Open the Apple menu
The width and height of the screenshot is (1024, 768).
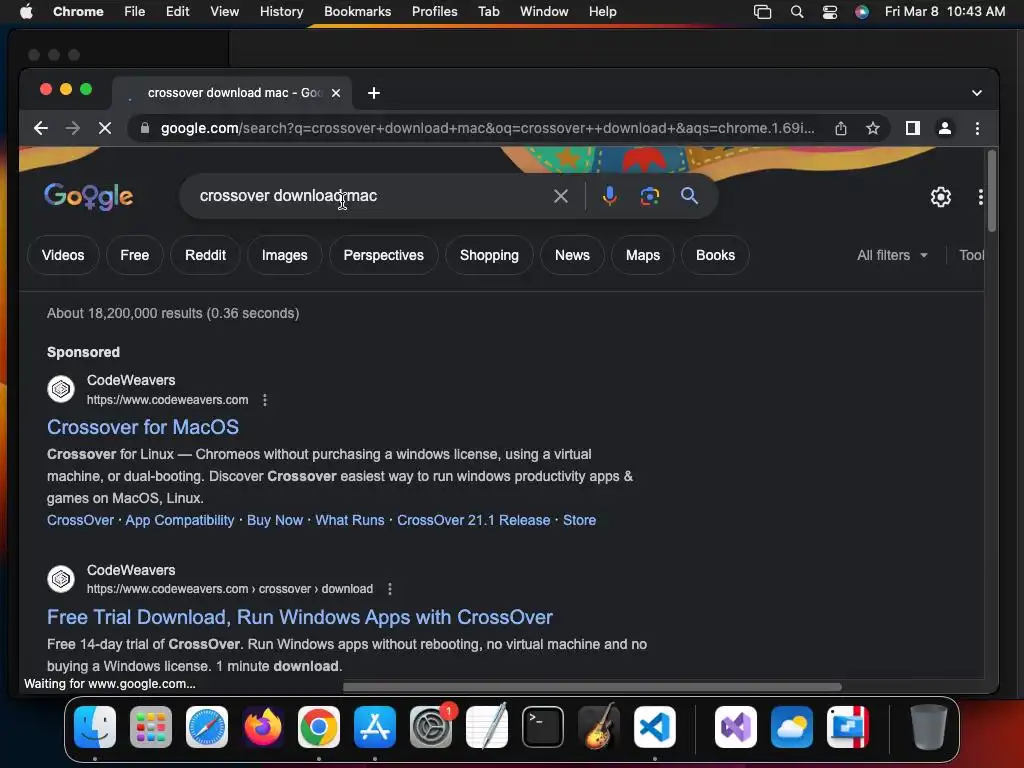click(26, 11)
